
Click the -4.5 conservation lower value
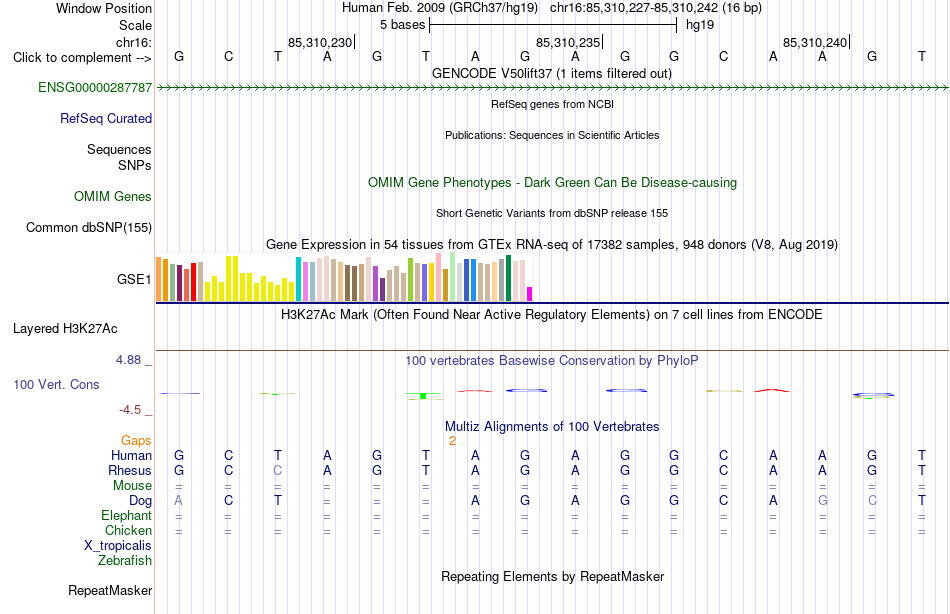point(130,410)
